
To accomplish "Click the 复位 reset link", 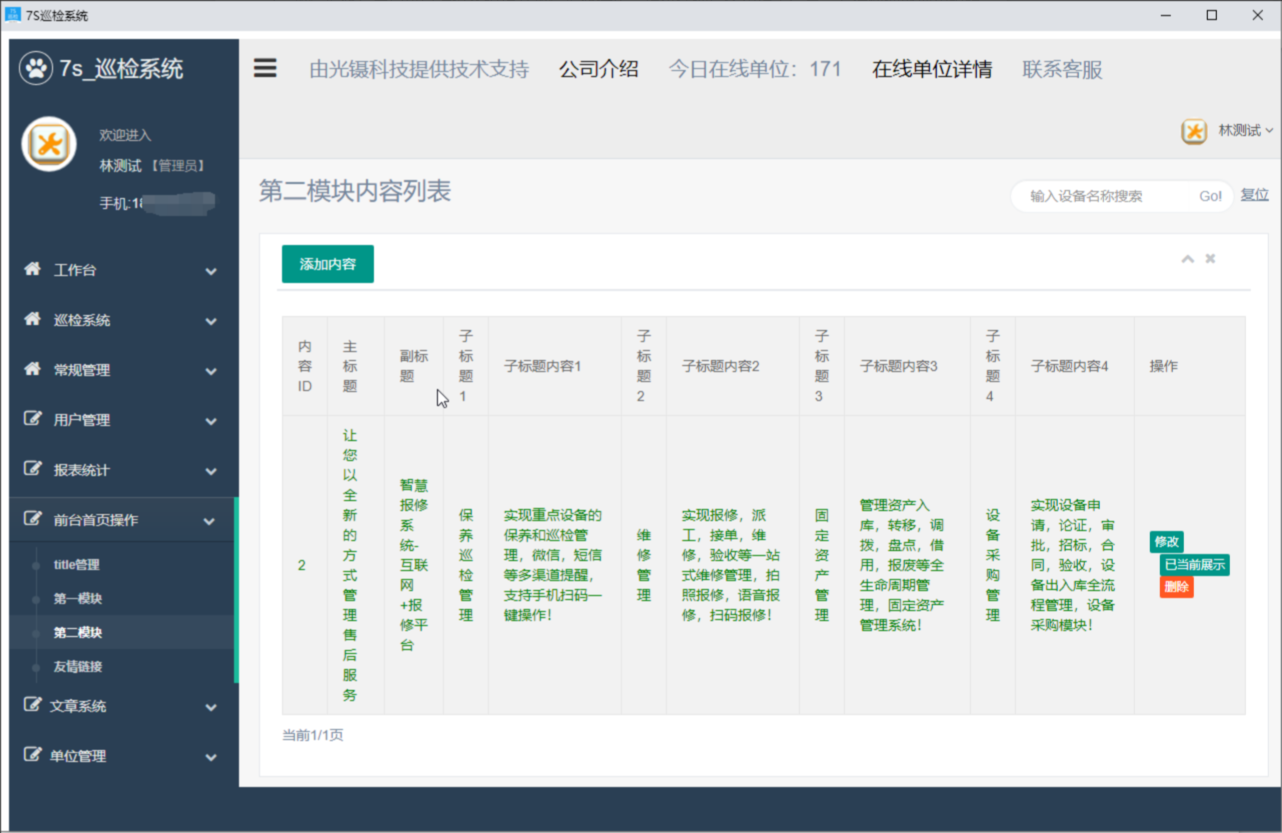I will pyautogui.click(x=1254, y=193).
